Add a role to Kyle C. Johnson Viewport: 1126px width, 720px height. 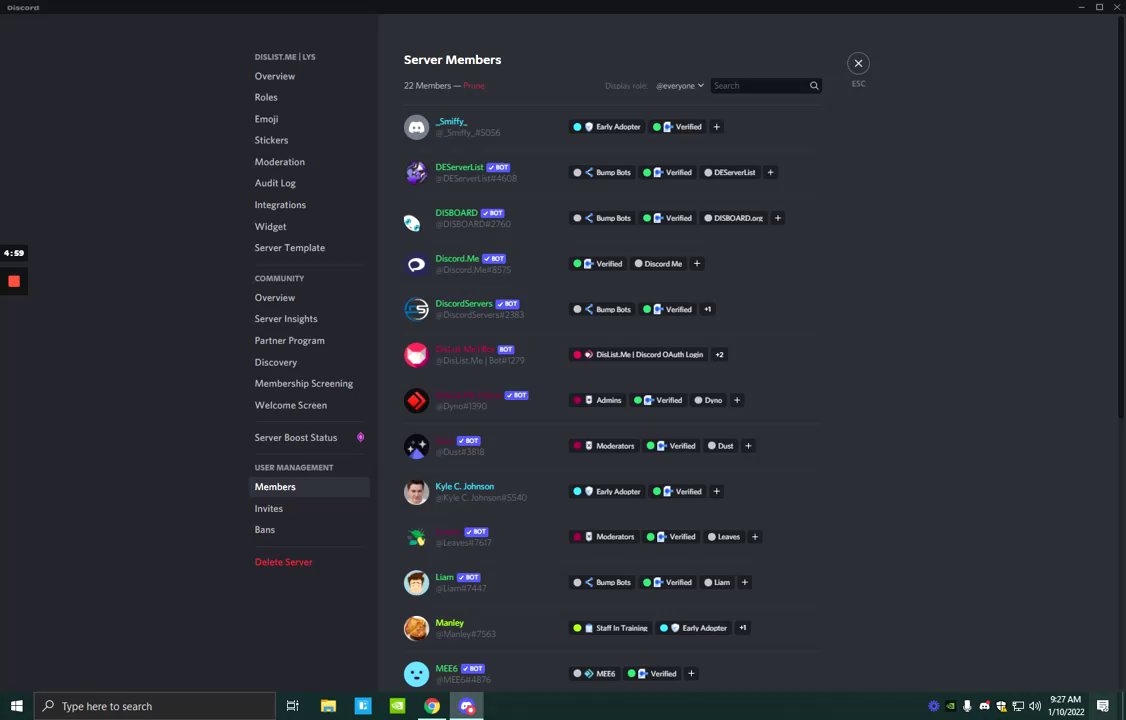coord(716,492)
